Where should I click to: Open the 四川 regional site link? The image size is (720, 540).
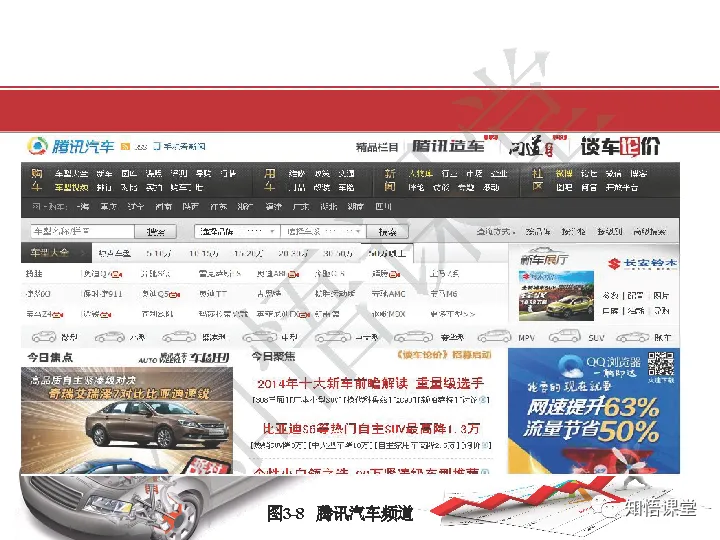pyautogui.click(x=383, y=207)
